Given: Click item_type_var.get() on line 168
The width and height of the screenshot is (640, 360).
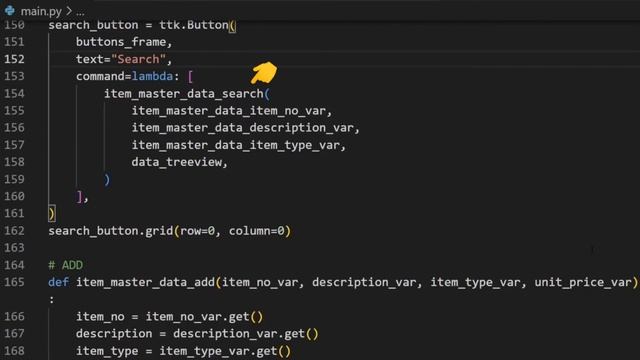Looking at the screenshot, I should 225,351.
